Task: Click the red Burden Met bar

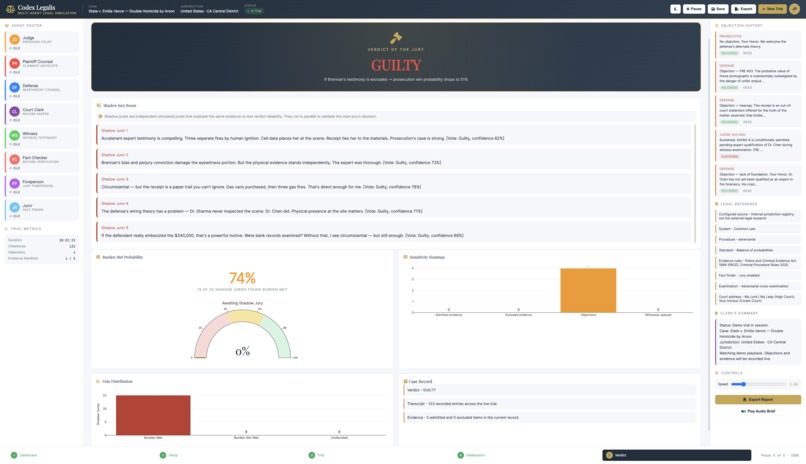Action: tap(153, 415)
